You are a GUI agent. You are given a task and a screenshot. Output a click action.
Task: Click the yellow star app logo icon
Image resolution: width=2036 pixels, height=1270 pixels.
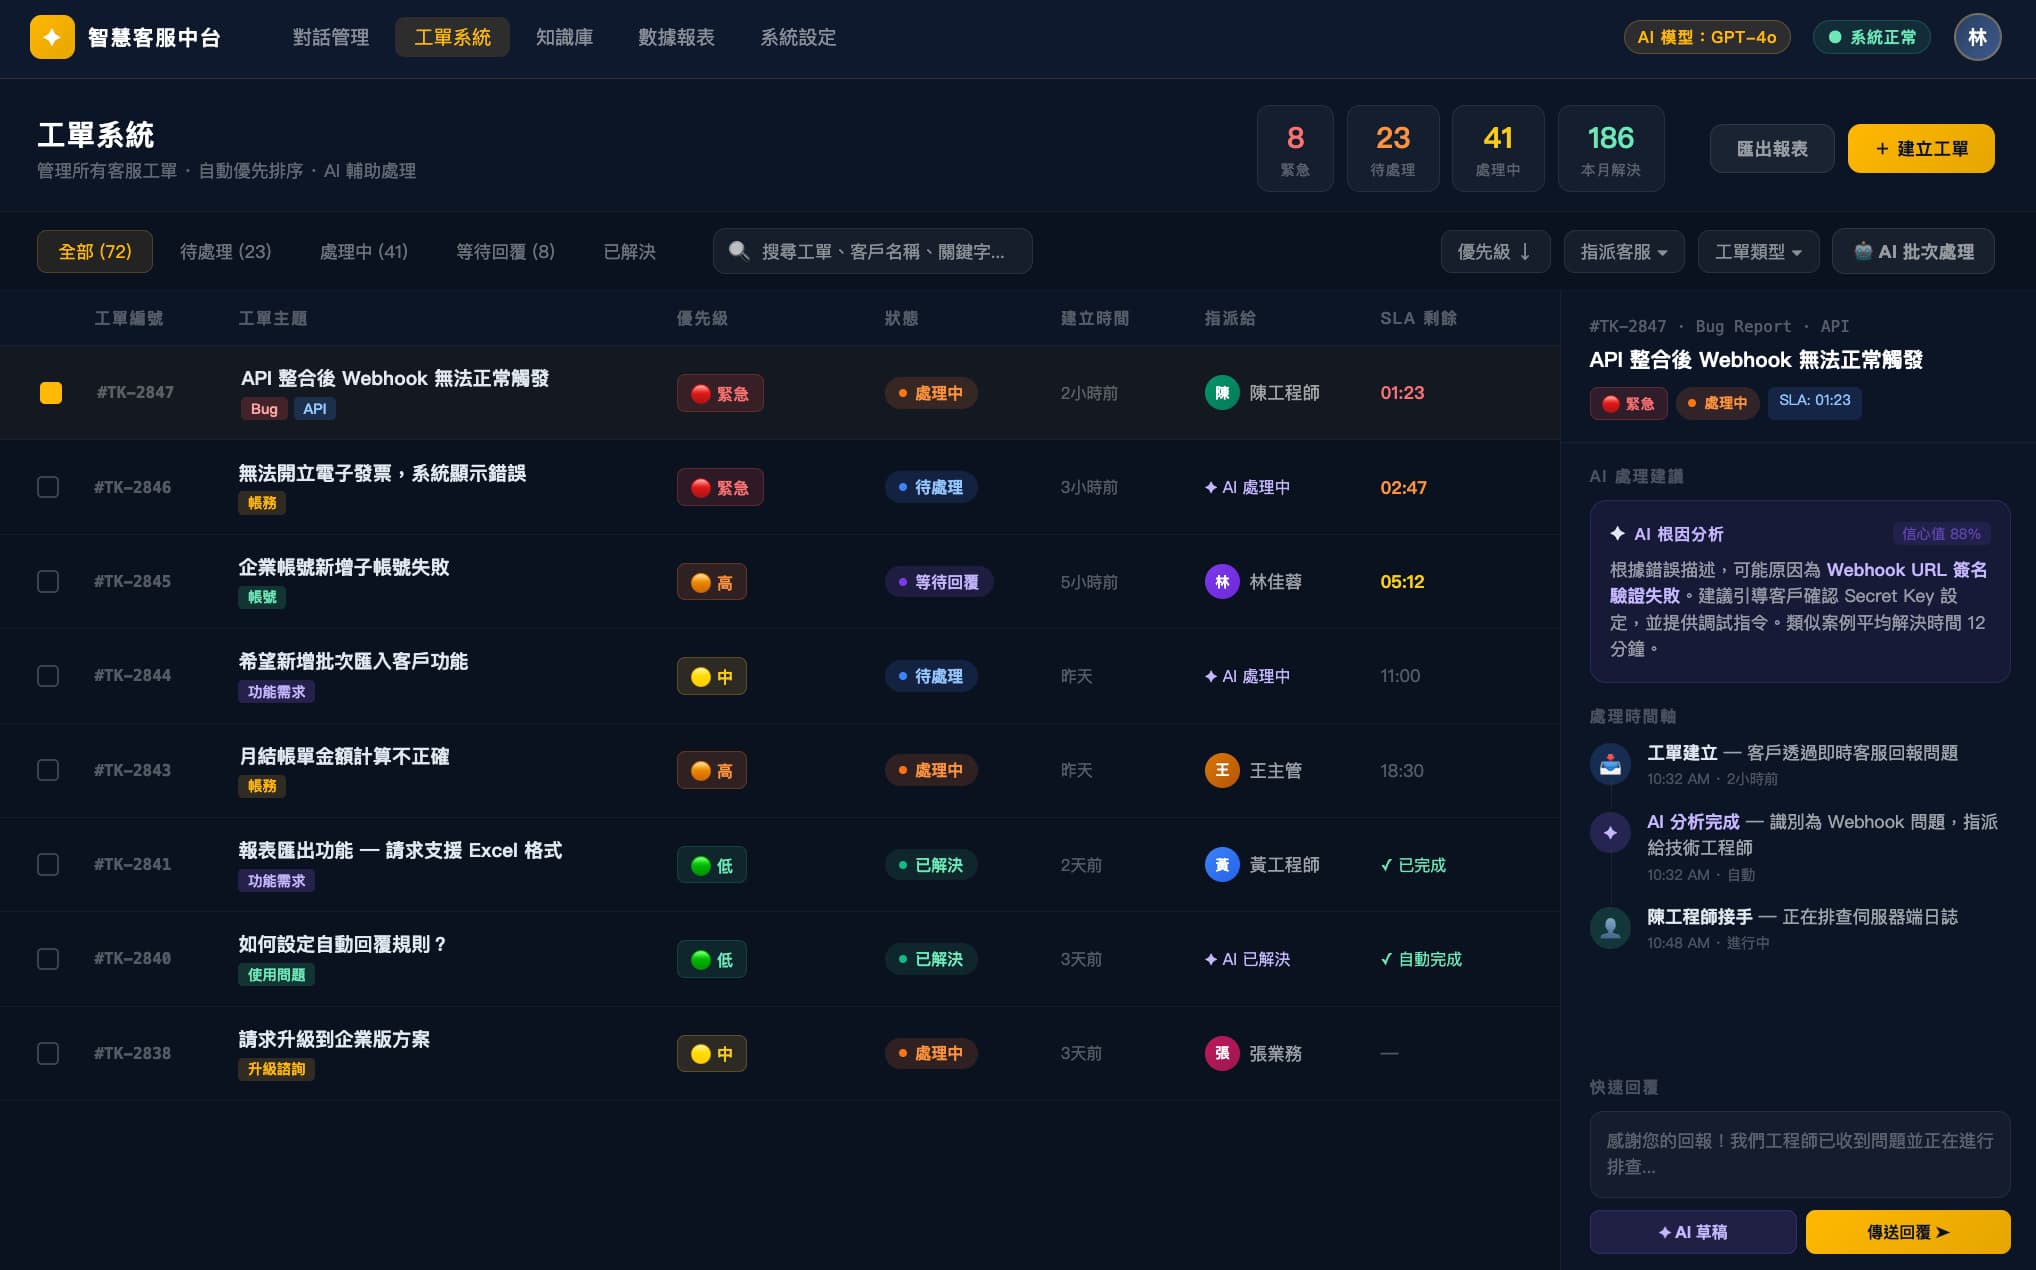(52, 37)
